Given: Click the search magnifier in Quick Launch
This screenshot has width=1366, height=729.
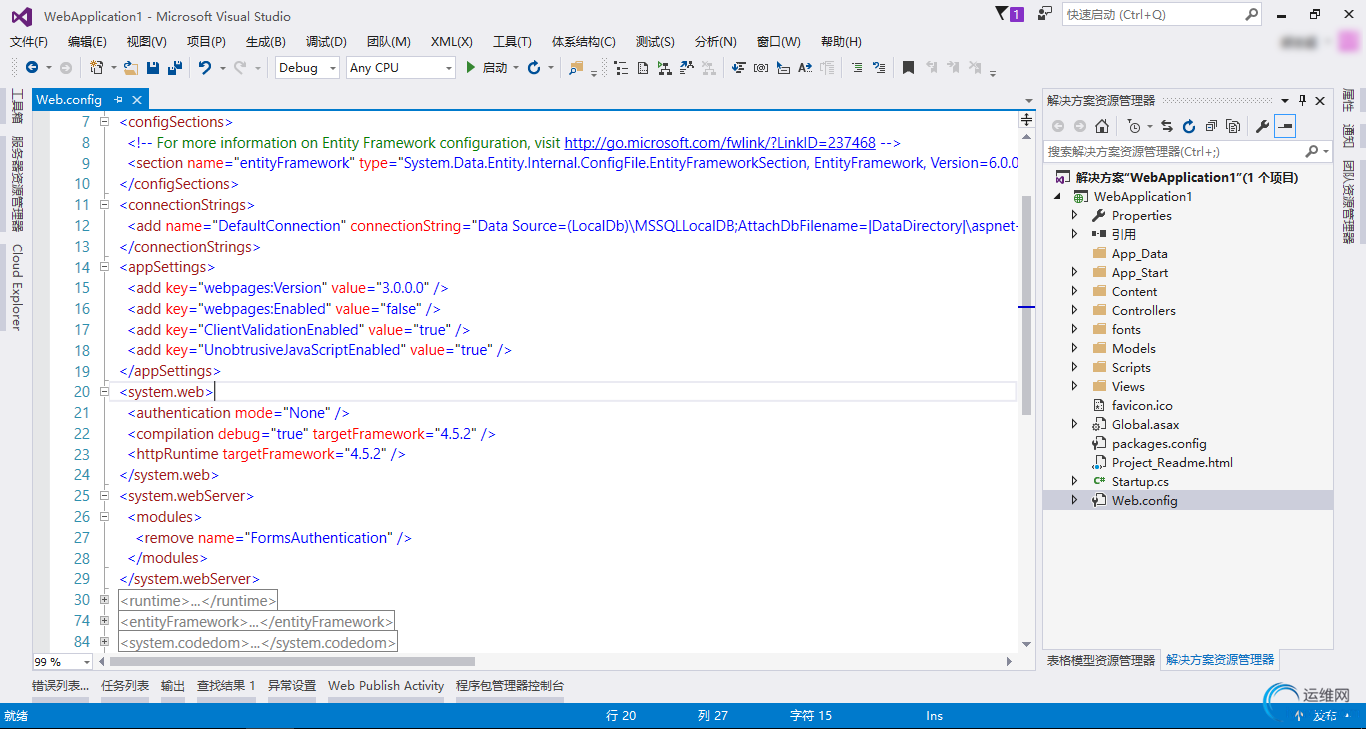Looking at the screenshot, I should click(x=1251, y=14).
